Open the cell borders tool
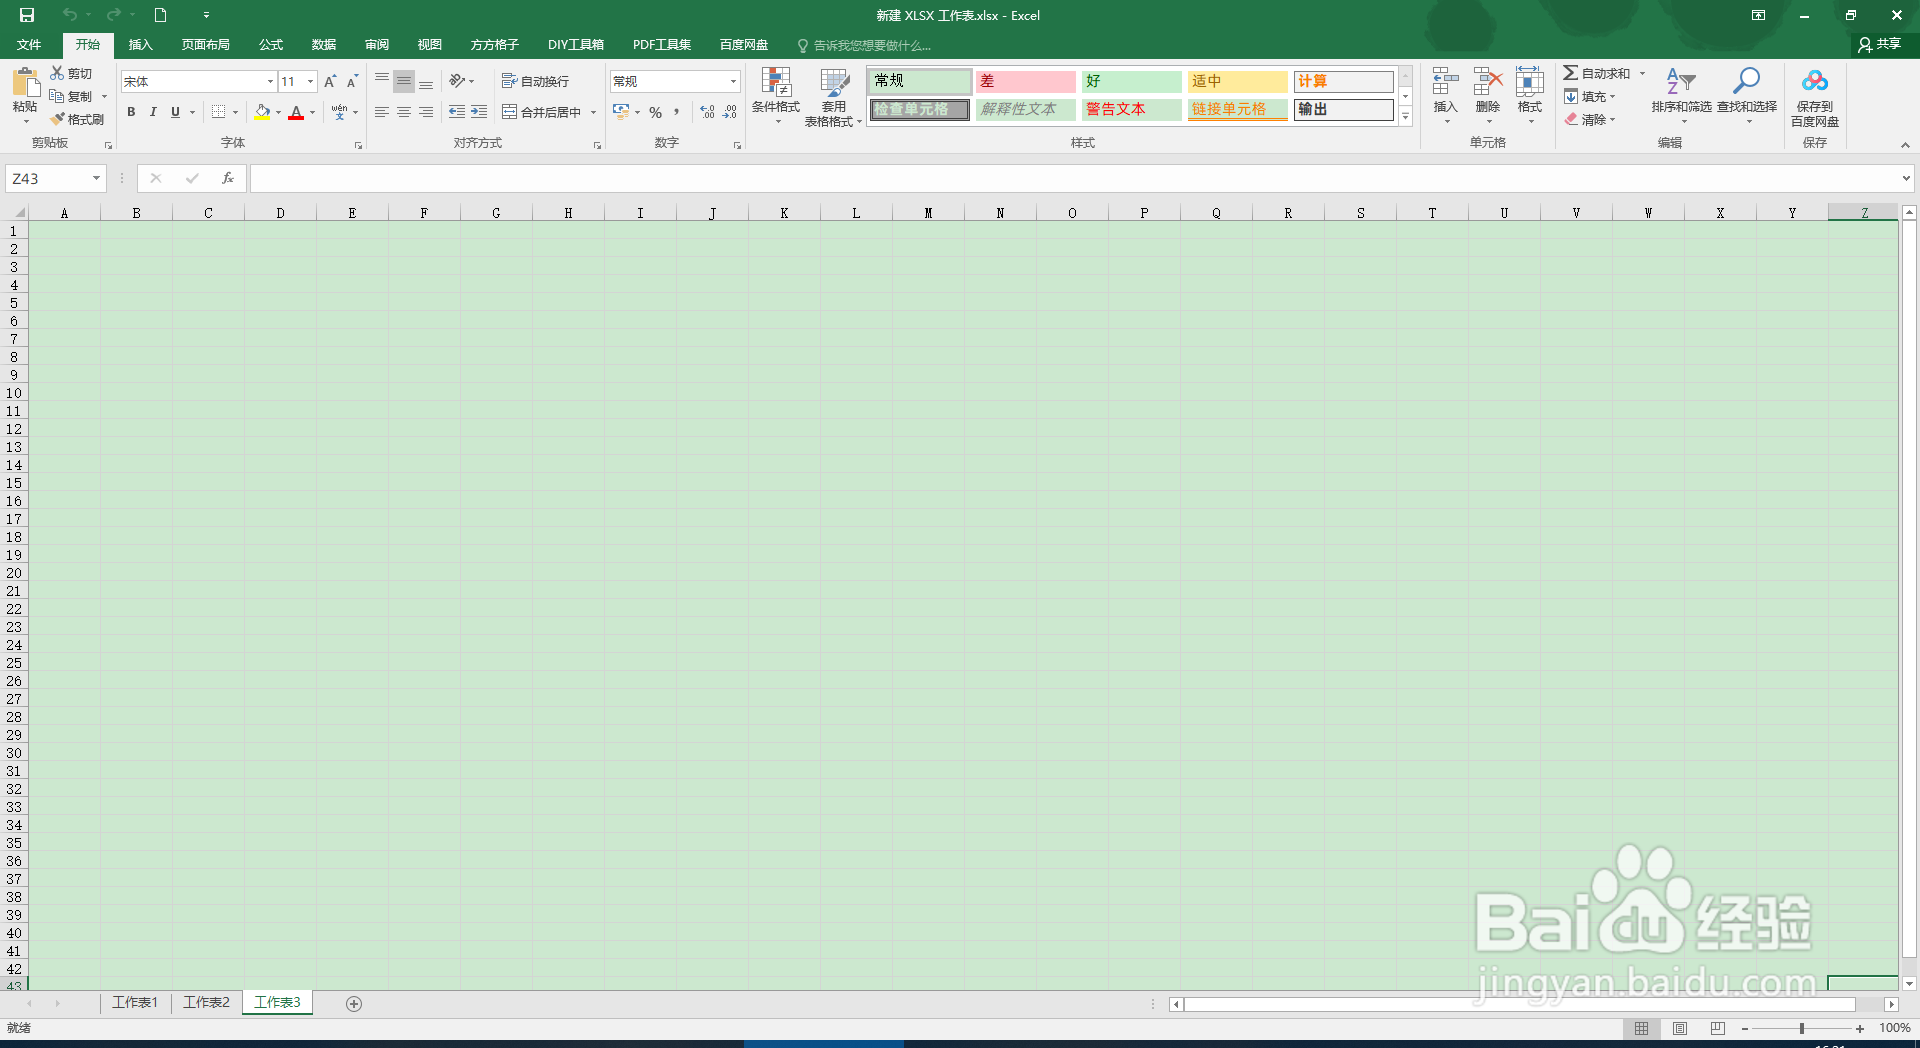This screenshot has width=1920, height=1048. point(219,112)
